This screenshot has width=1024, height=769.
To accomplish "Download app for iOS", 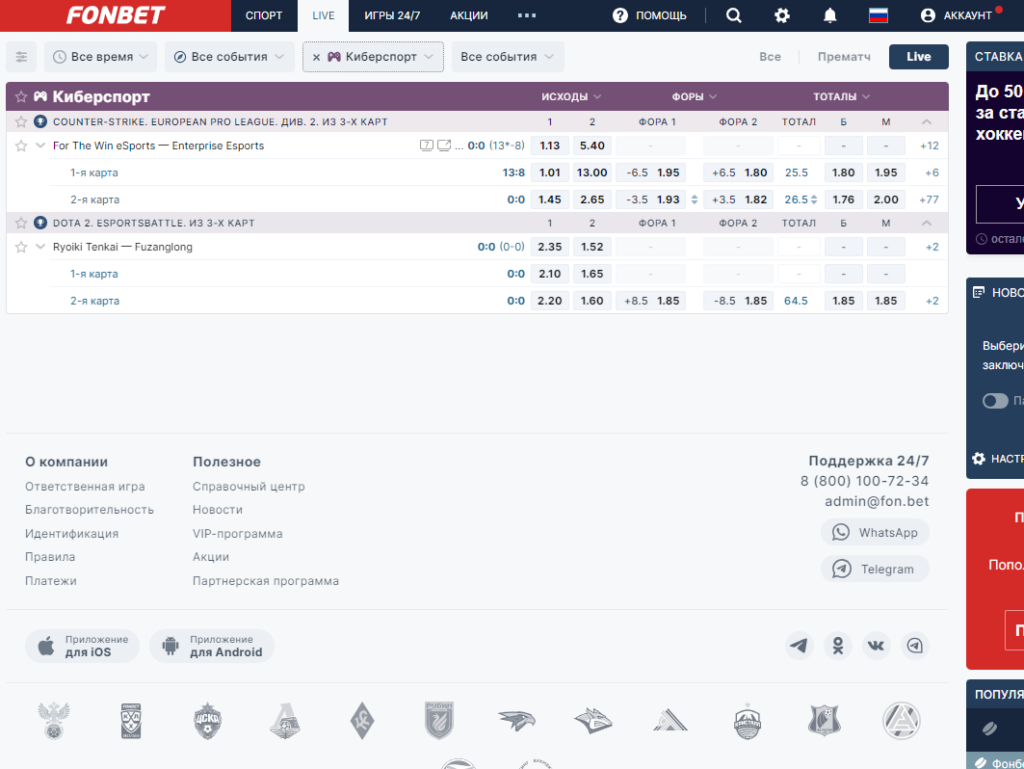I will 82,646.
